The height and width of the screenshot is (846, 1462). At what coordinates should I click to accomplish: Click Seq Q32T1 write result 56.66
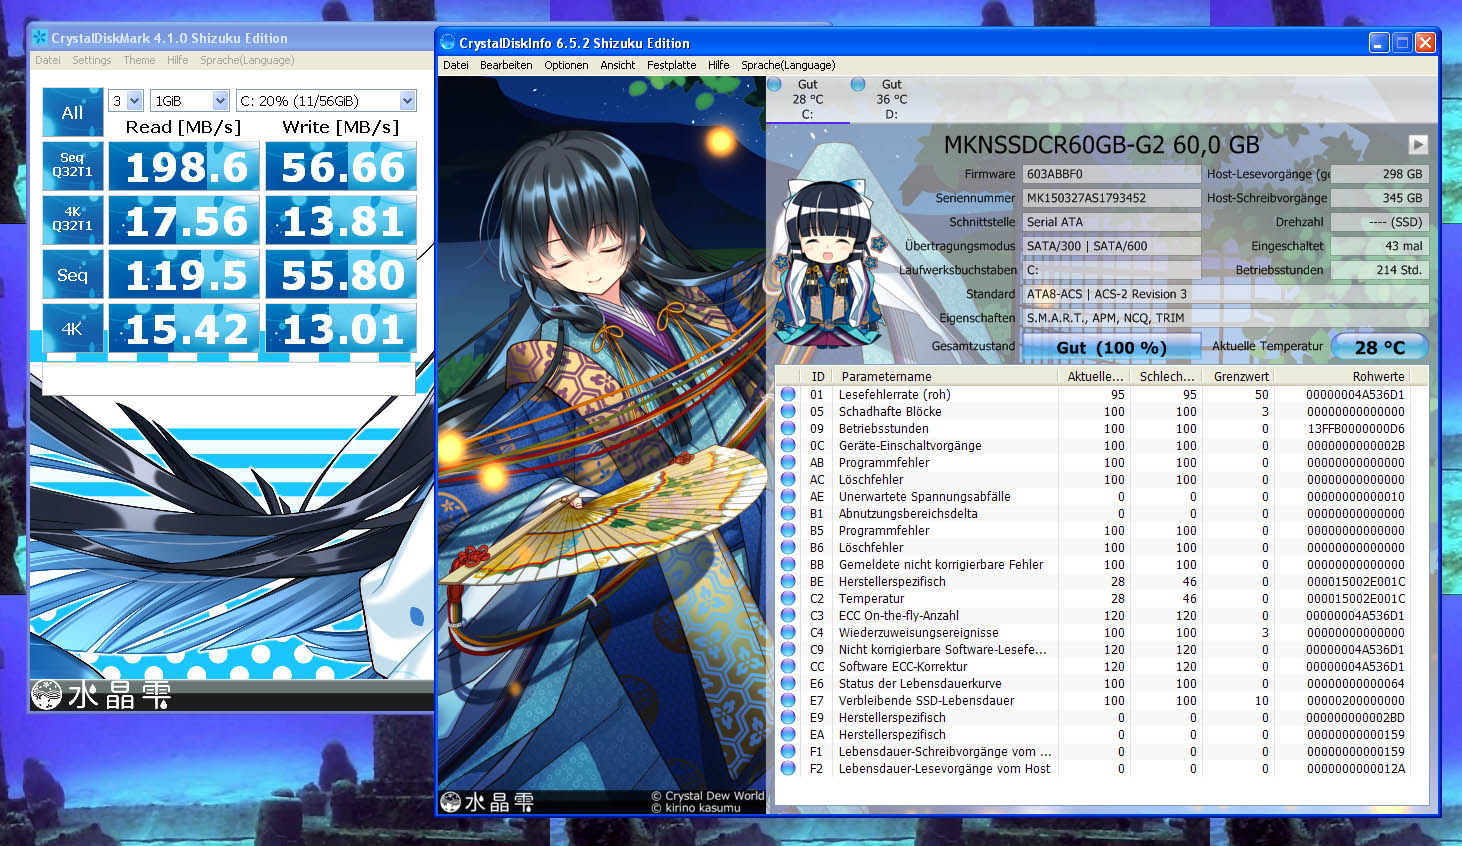tap(341, 166)
